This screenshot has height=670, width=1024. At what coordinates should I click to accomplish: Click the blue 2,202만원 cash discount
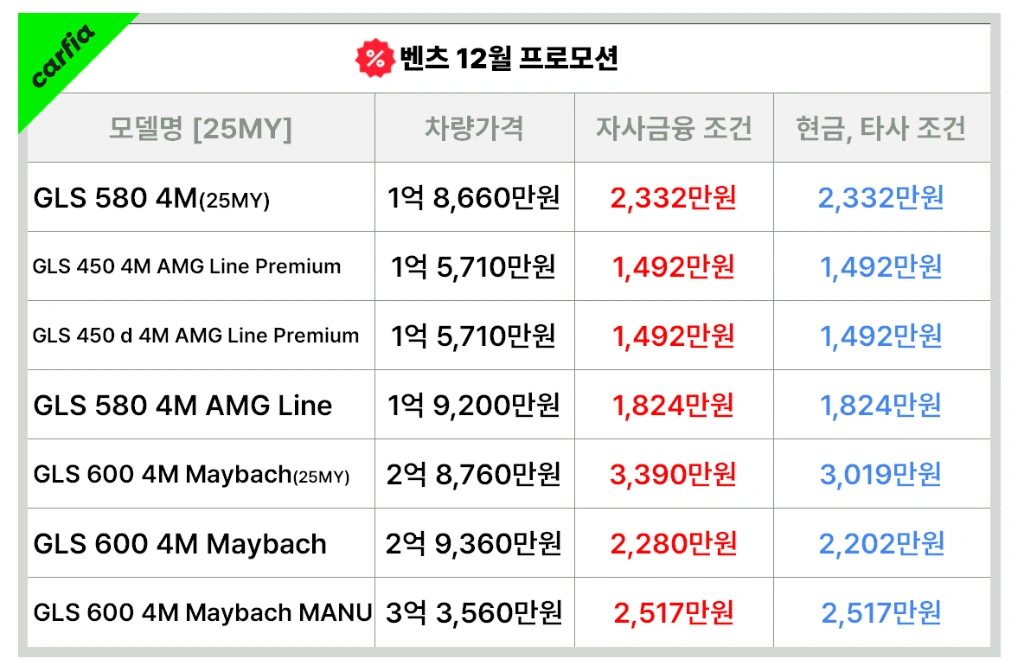click(882, 544)
